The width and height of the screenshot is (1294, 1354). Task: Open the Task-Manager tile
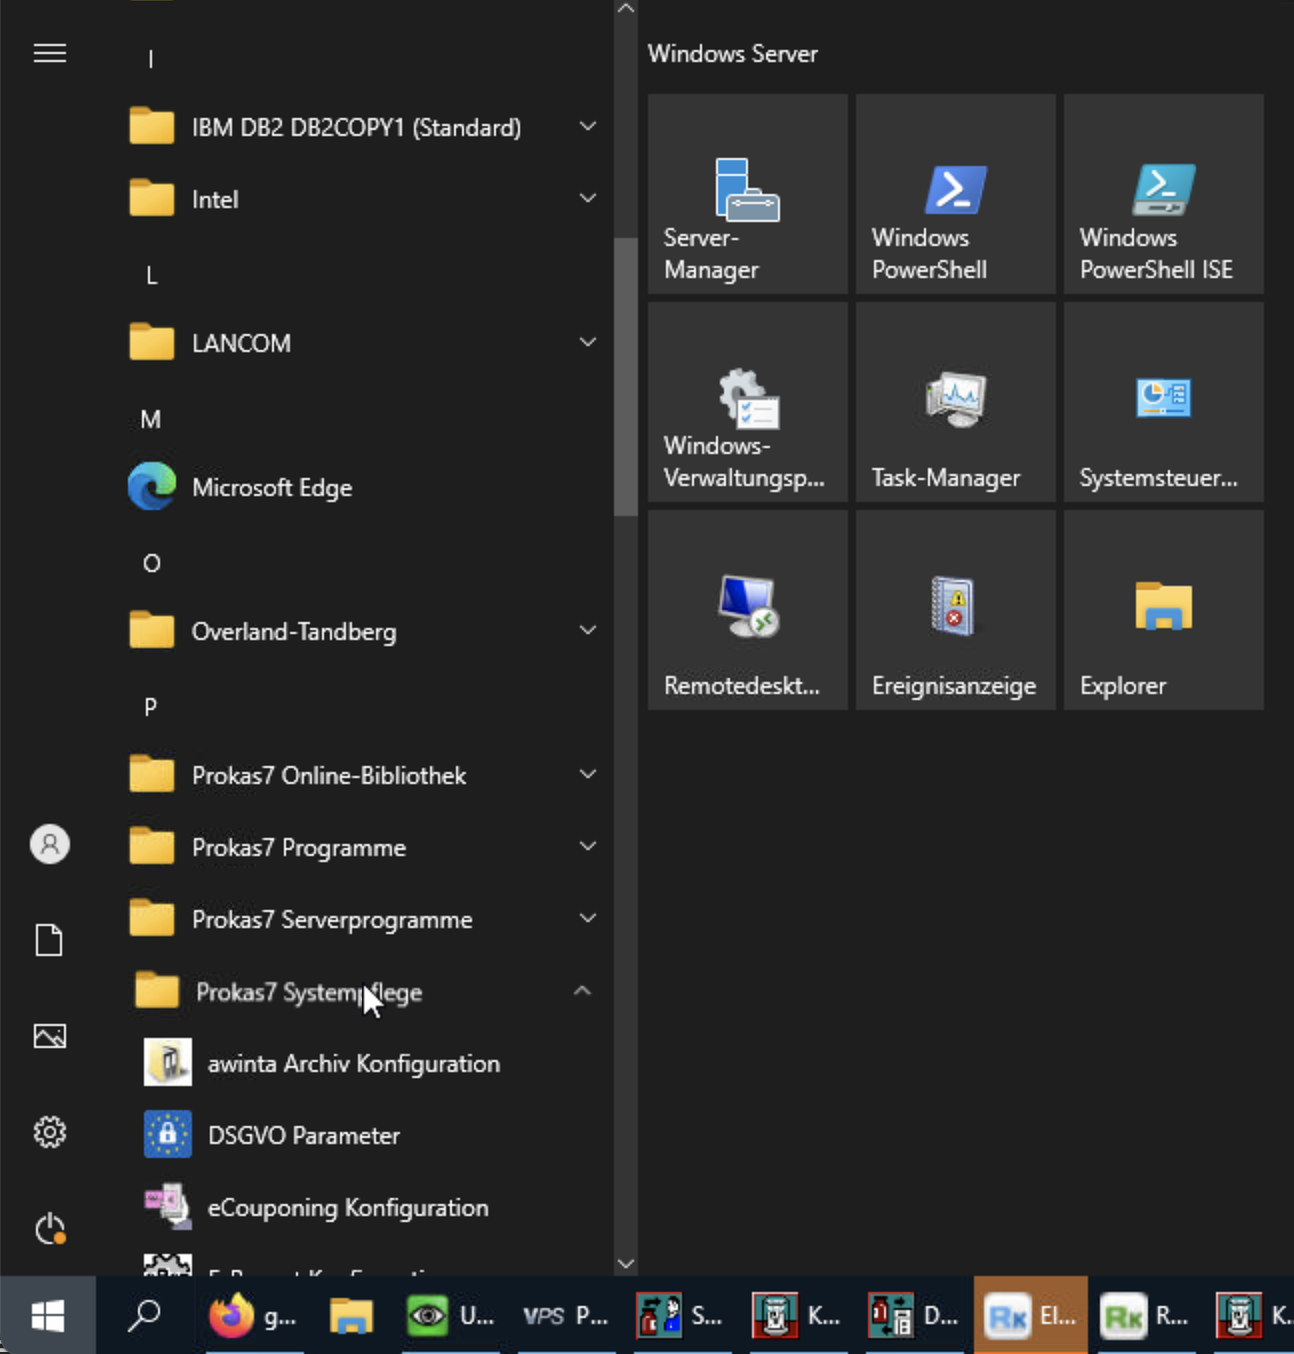pos(955,402)
